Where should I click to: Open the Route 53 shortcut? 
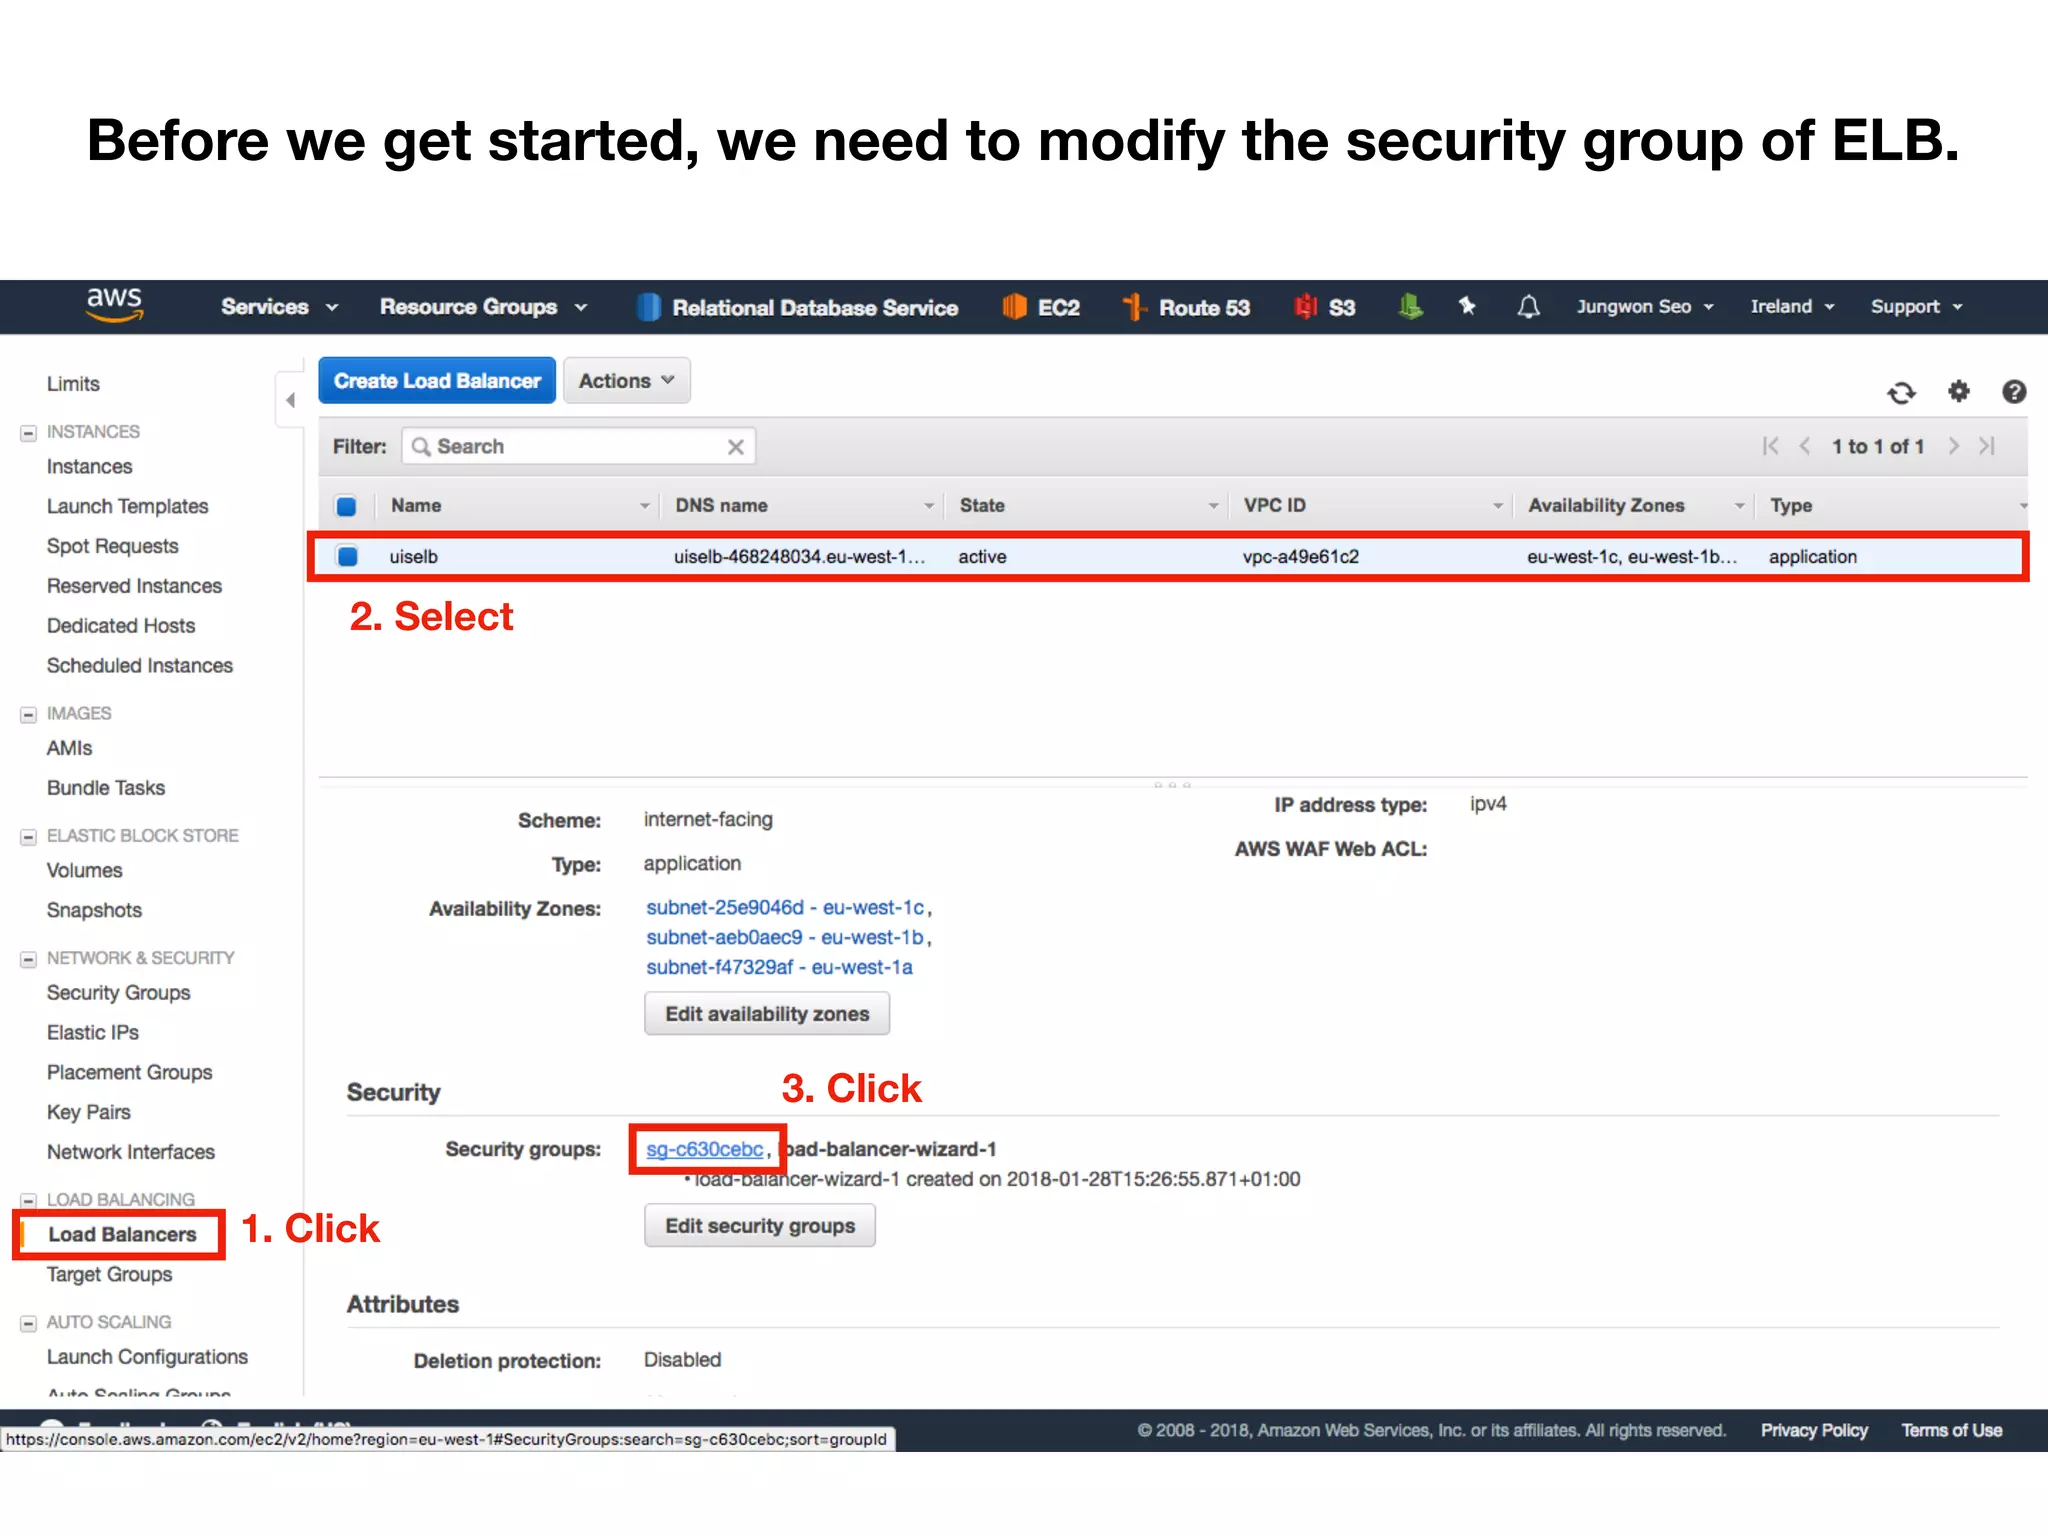pos(1186,307)
